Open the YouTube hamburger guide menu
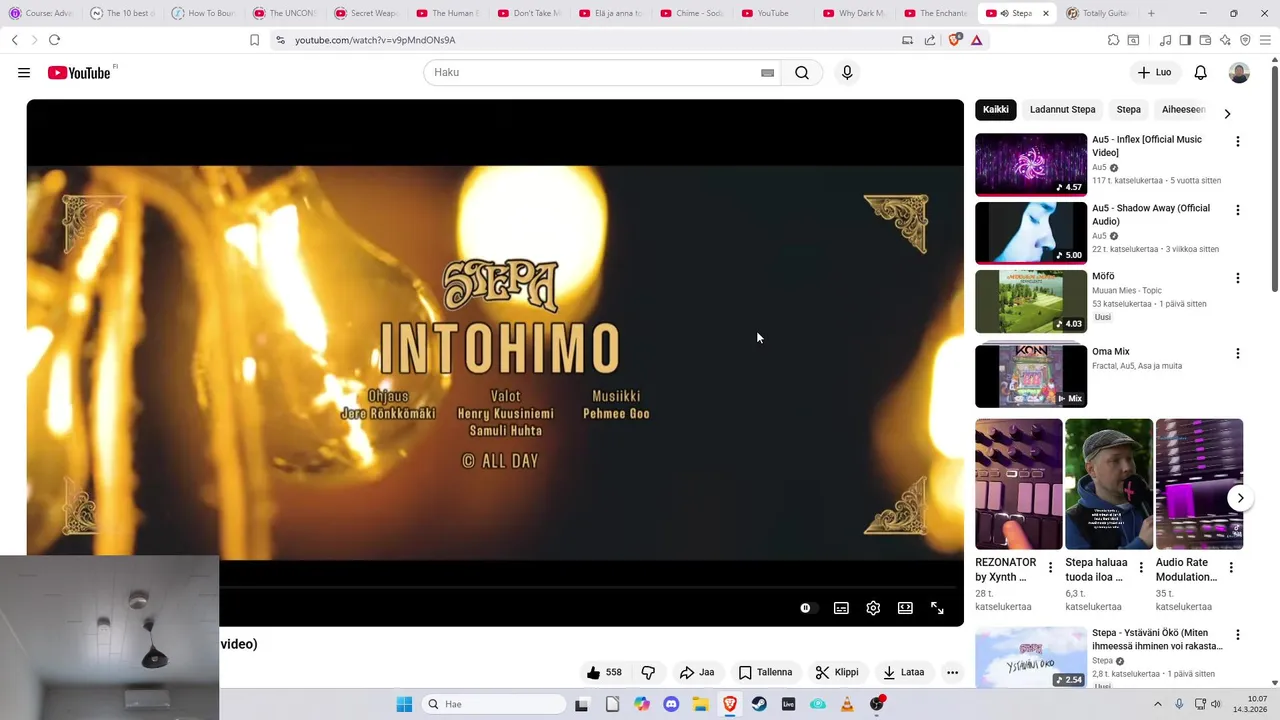 24,73
